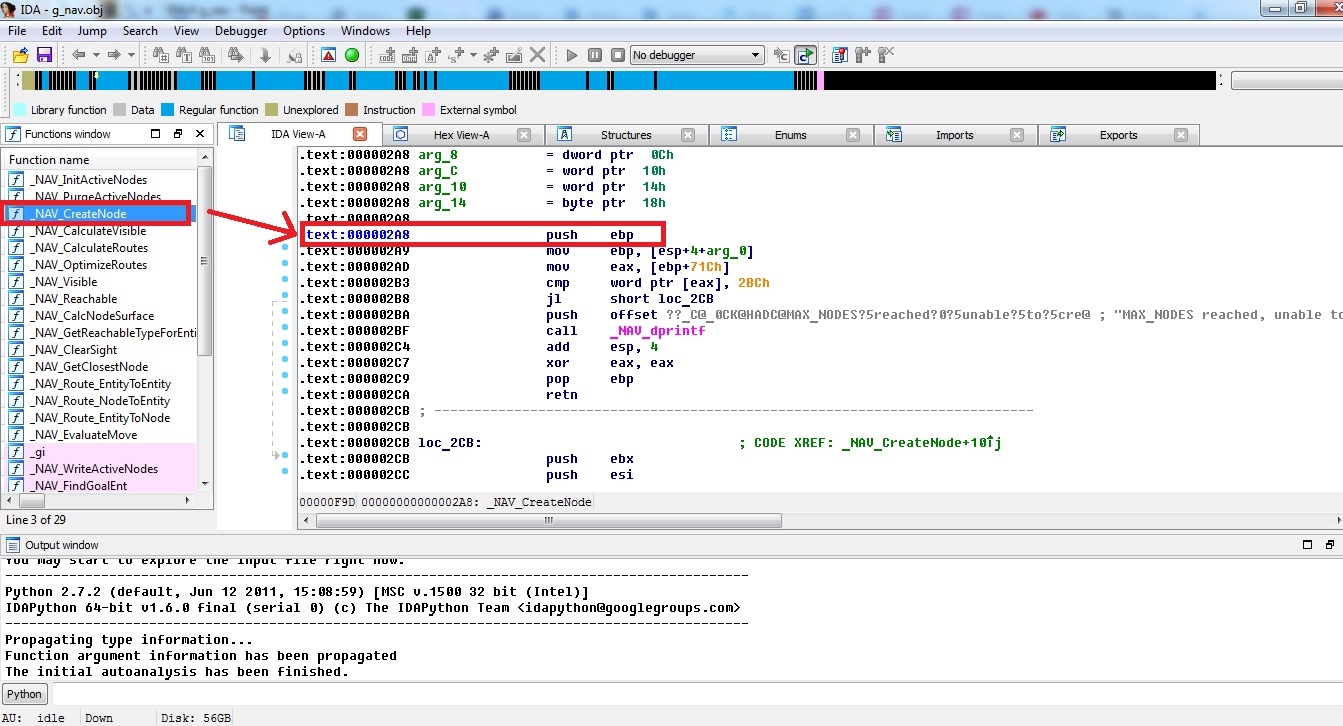This screenshot has height=726, width=1343.
Task: Click the Jump forward arrow icon
Action: click(114, 55)
